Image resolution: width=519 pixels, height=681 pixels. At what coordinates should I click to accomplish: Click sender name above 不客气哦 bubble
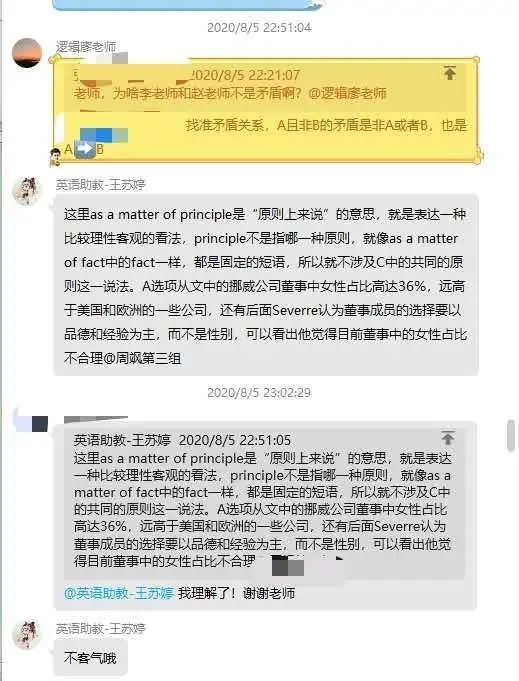[100, 628]
